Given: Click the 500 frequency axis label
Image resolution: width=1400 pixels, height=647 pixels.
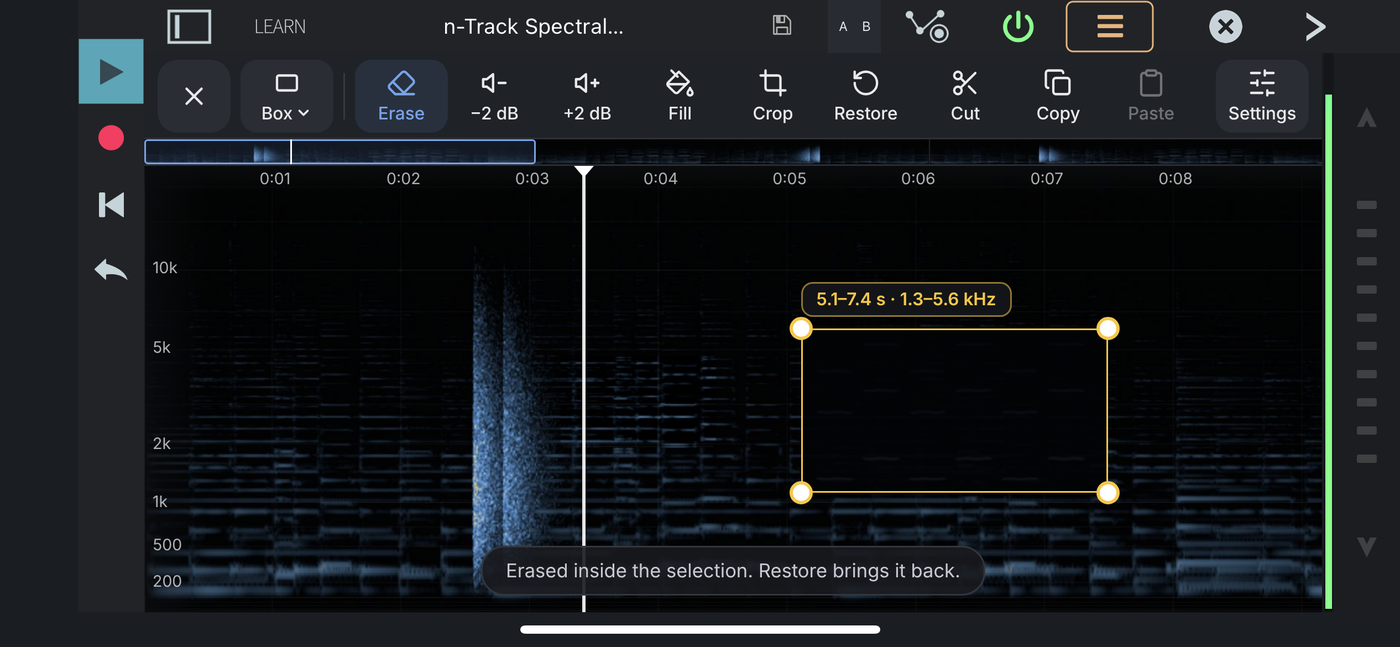Looking at the screenshot, I should click(167, 545).
